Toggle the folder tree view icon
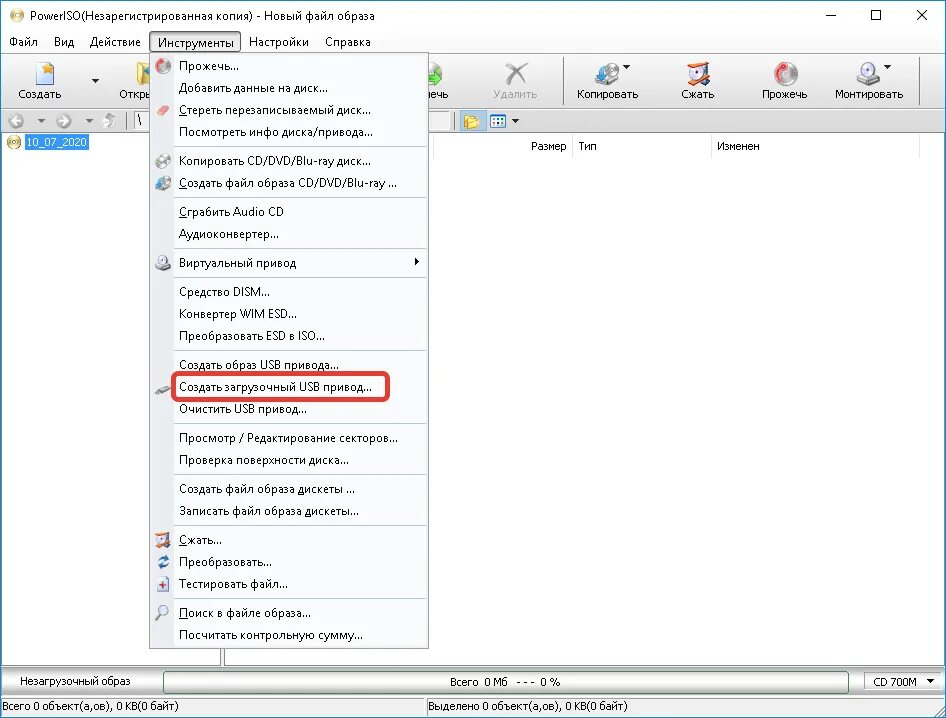The image size is (946, 718). 471,121
